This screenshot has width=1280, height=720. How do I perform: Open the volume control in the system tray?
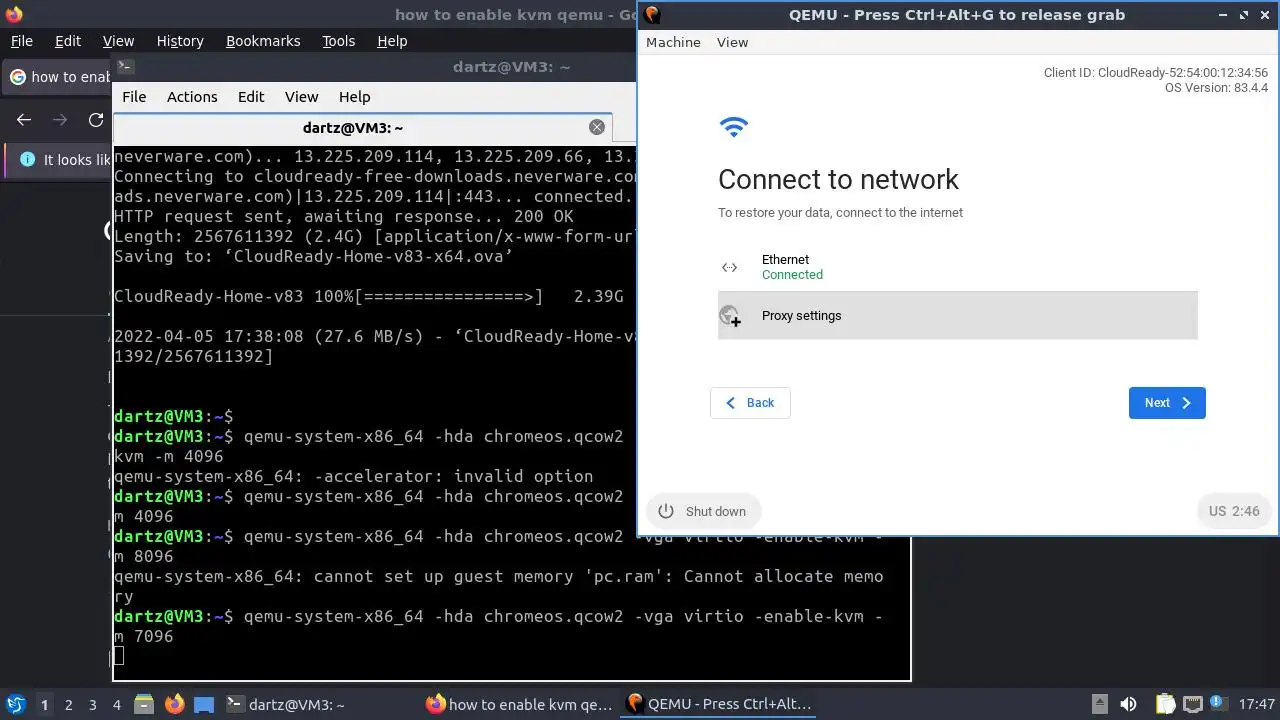coord(1128,704)
